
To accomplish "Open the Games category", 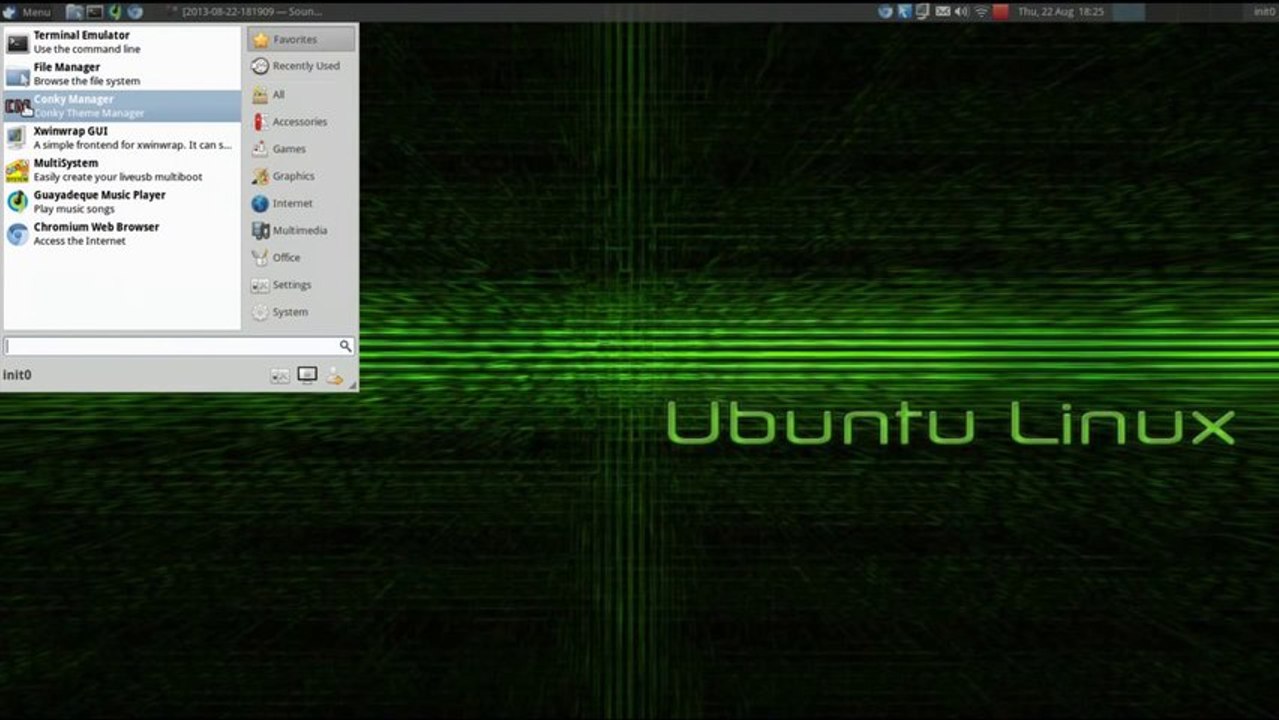I will coord(301,149).
